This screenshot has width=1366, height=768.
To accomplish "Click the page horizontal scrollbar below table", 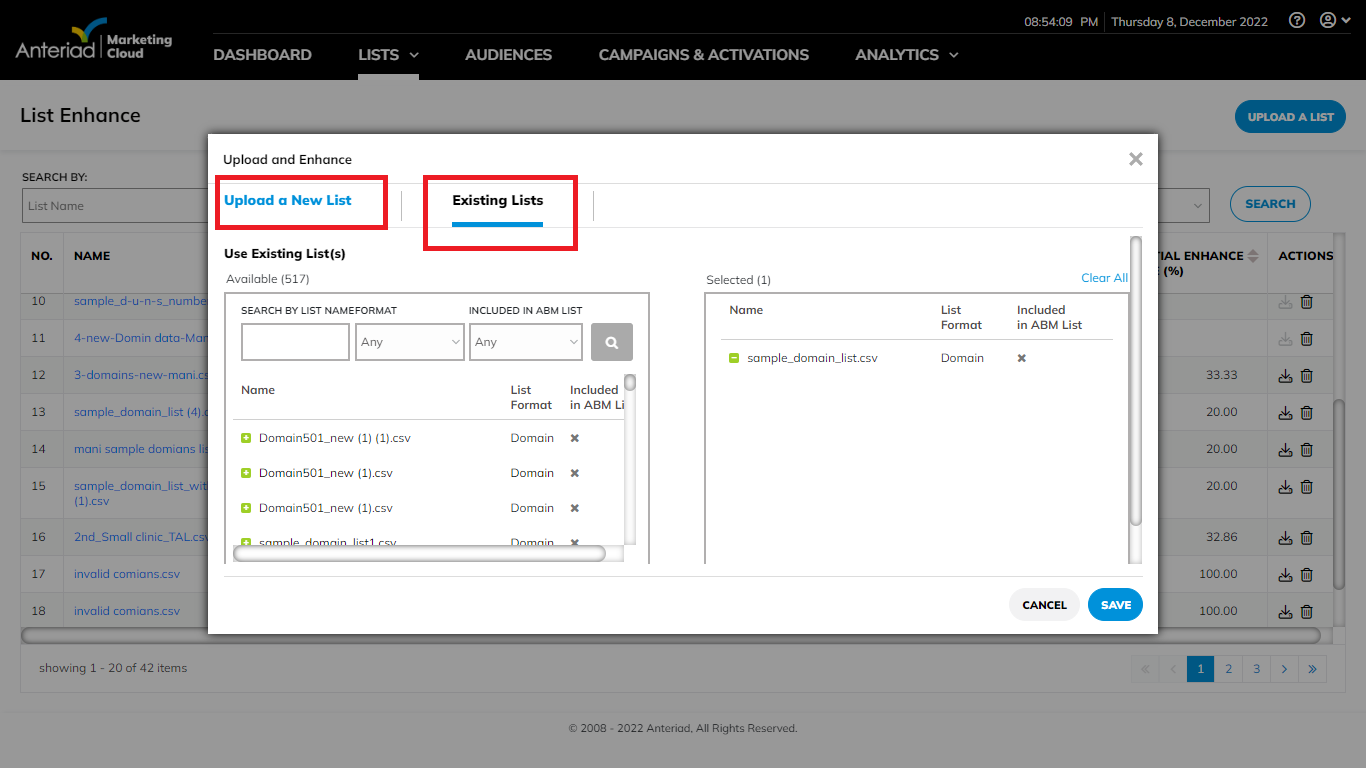I will tap(670, 635).
